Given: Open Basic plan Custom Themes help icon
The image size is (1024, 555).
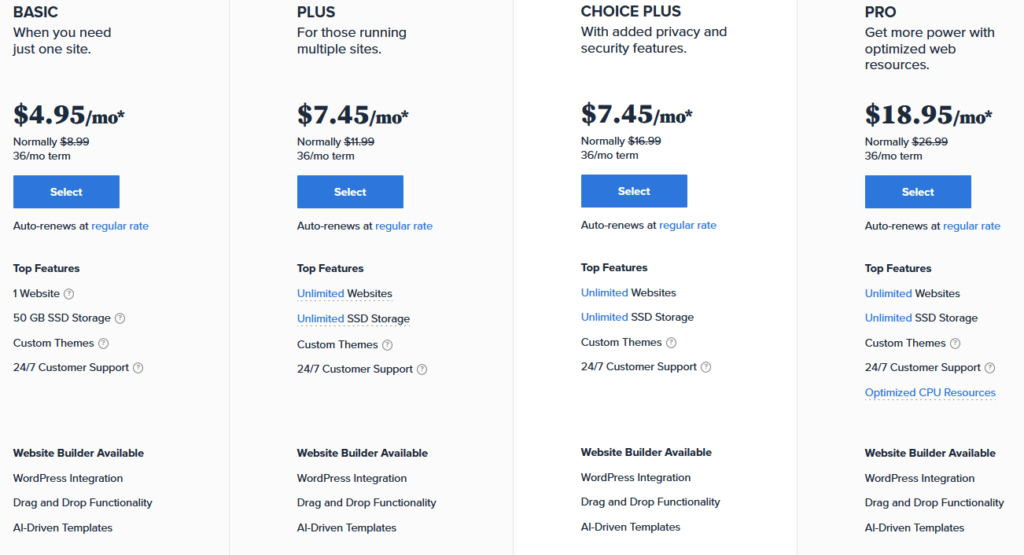Looking at the screenshot, I should 103,343.
